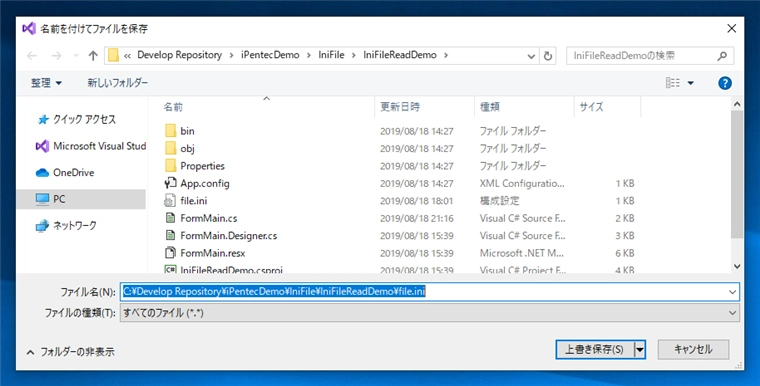Create a new folder with 新しいフォルダー
The image size is (760, 386).
[x=118, y=83]
